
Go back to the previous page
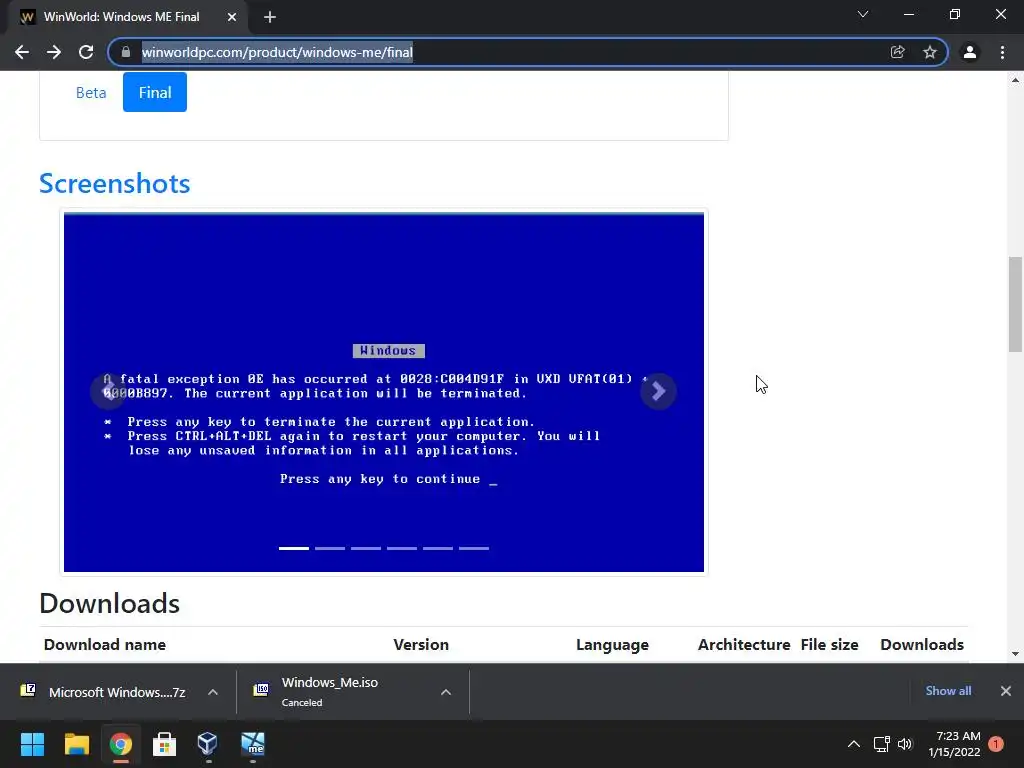click(22, 52)
